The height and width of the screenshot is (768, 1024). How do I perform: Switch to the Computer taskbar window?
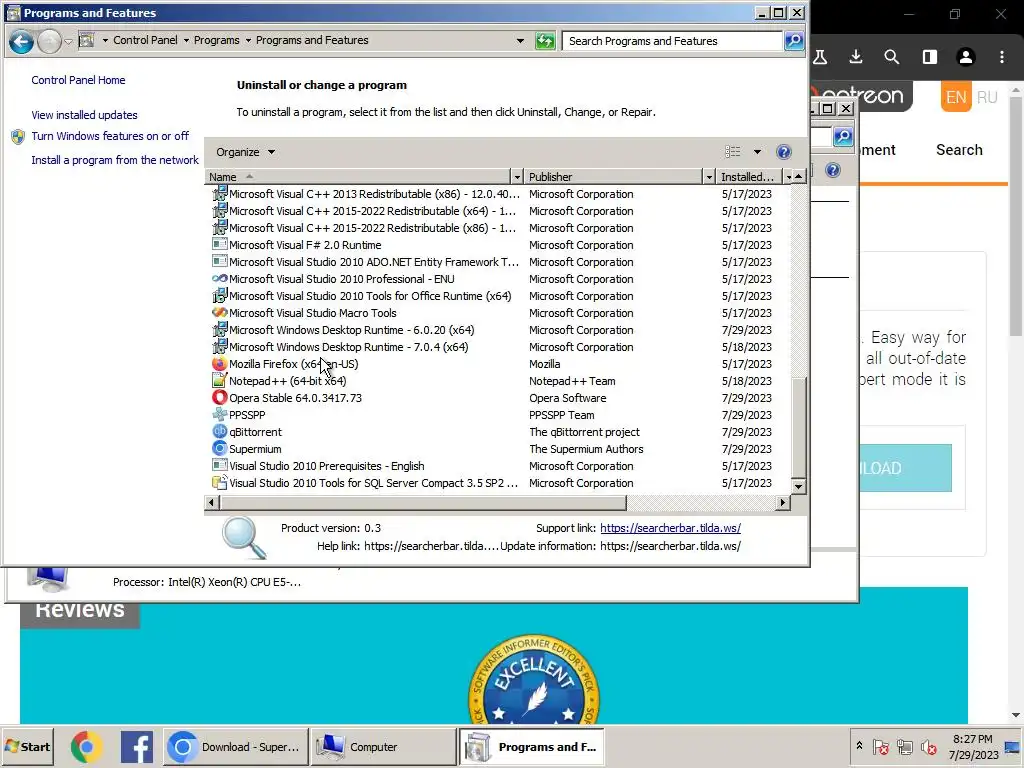(383, 747)
